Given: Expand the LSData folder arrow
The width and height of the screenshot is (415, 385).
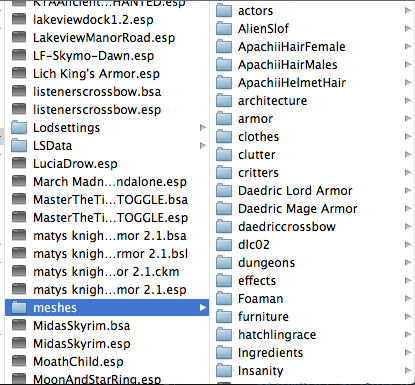Looking at the screenshot, I should coord(203,145).
